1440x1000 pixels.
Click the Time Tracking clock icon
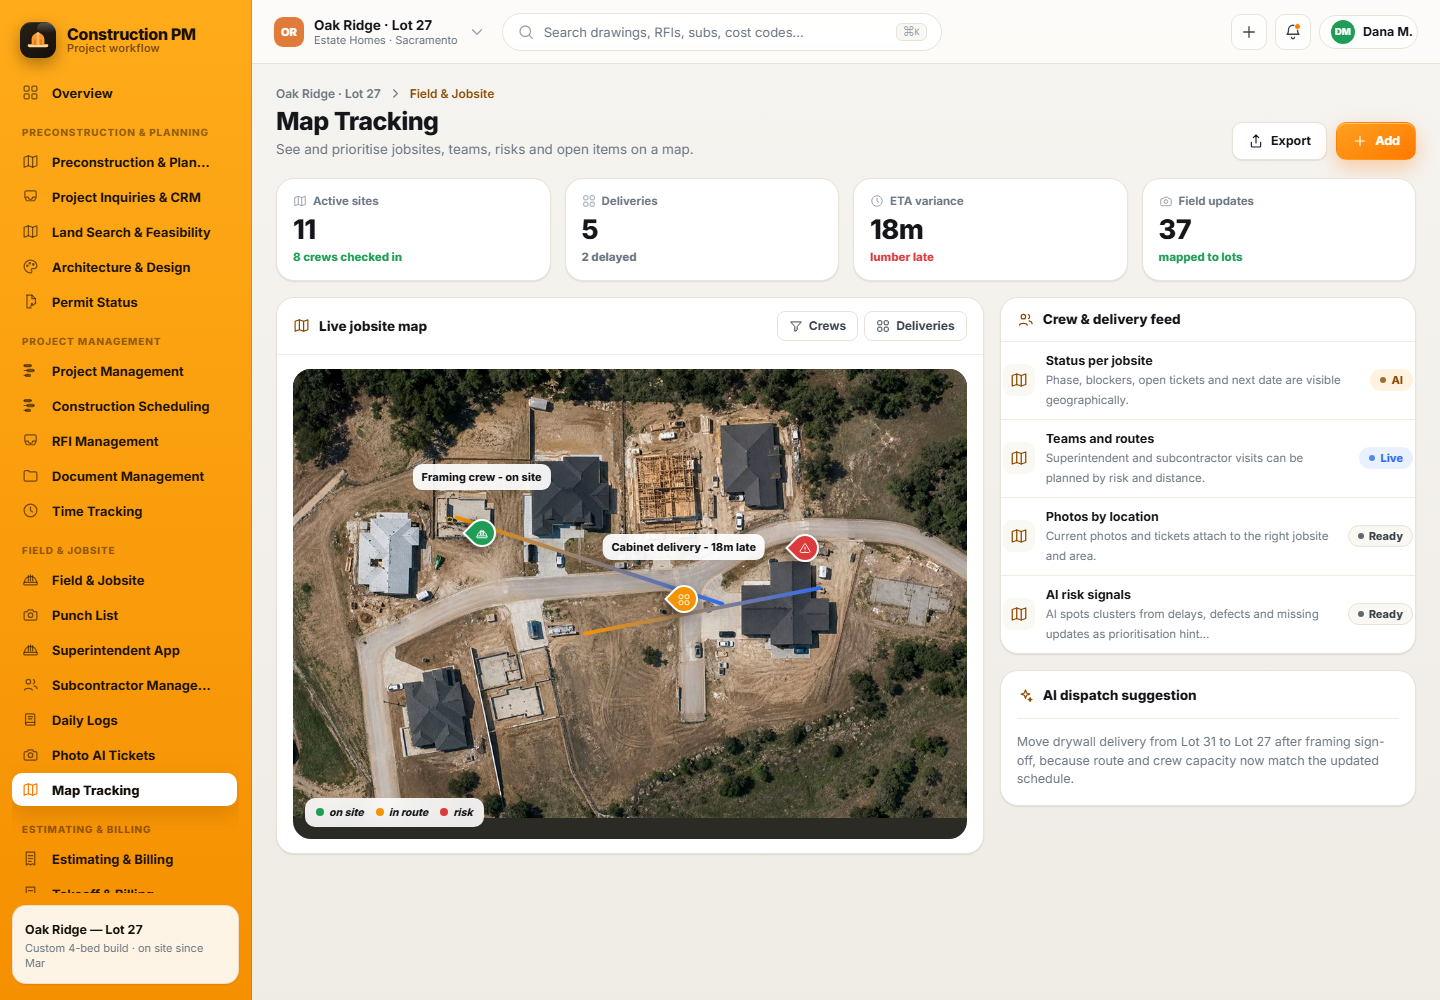[x=31, y=511]
